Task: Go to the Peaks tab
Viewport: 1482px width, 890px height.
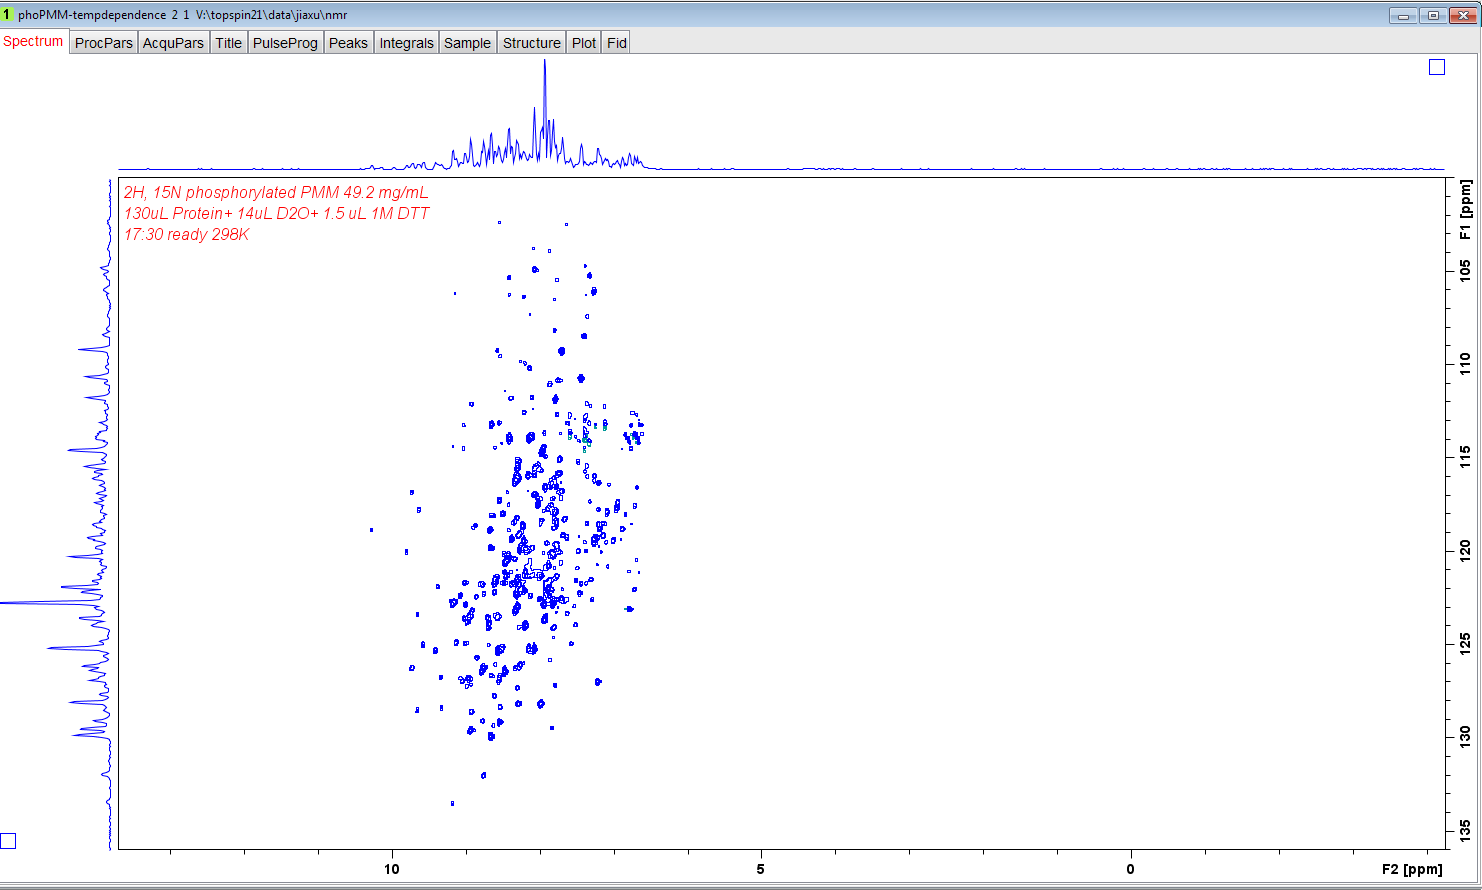Action: coord(348,43)
